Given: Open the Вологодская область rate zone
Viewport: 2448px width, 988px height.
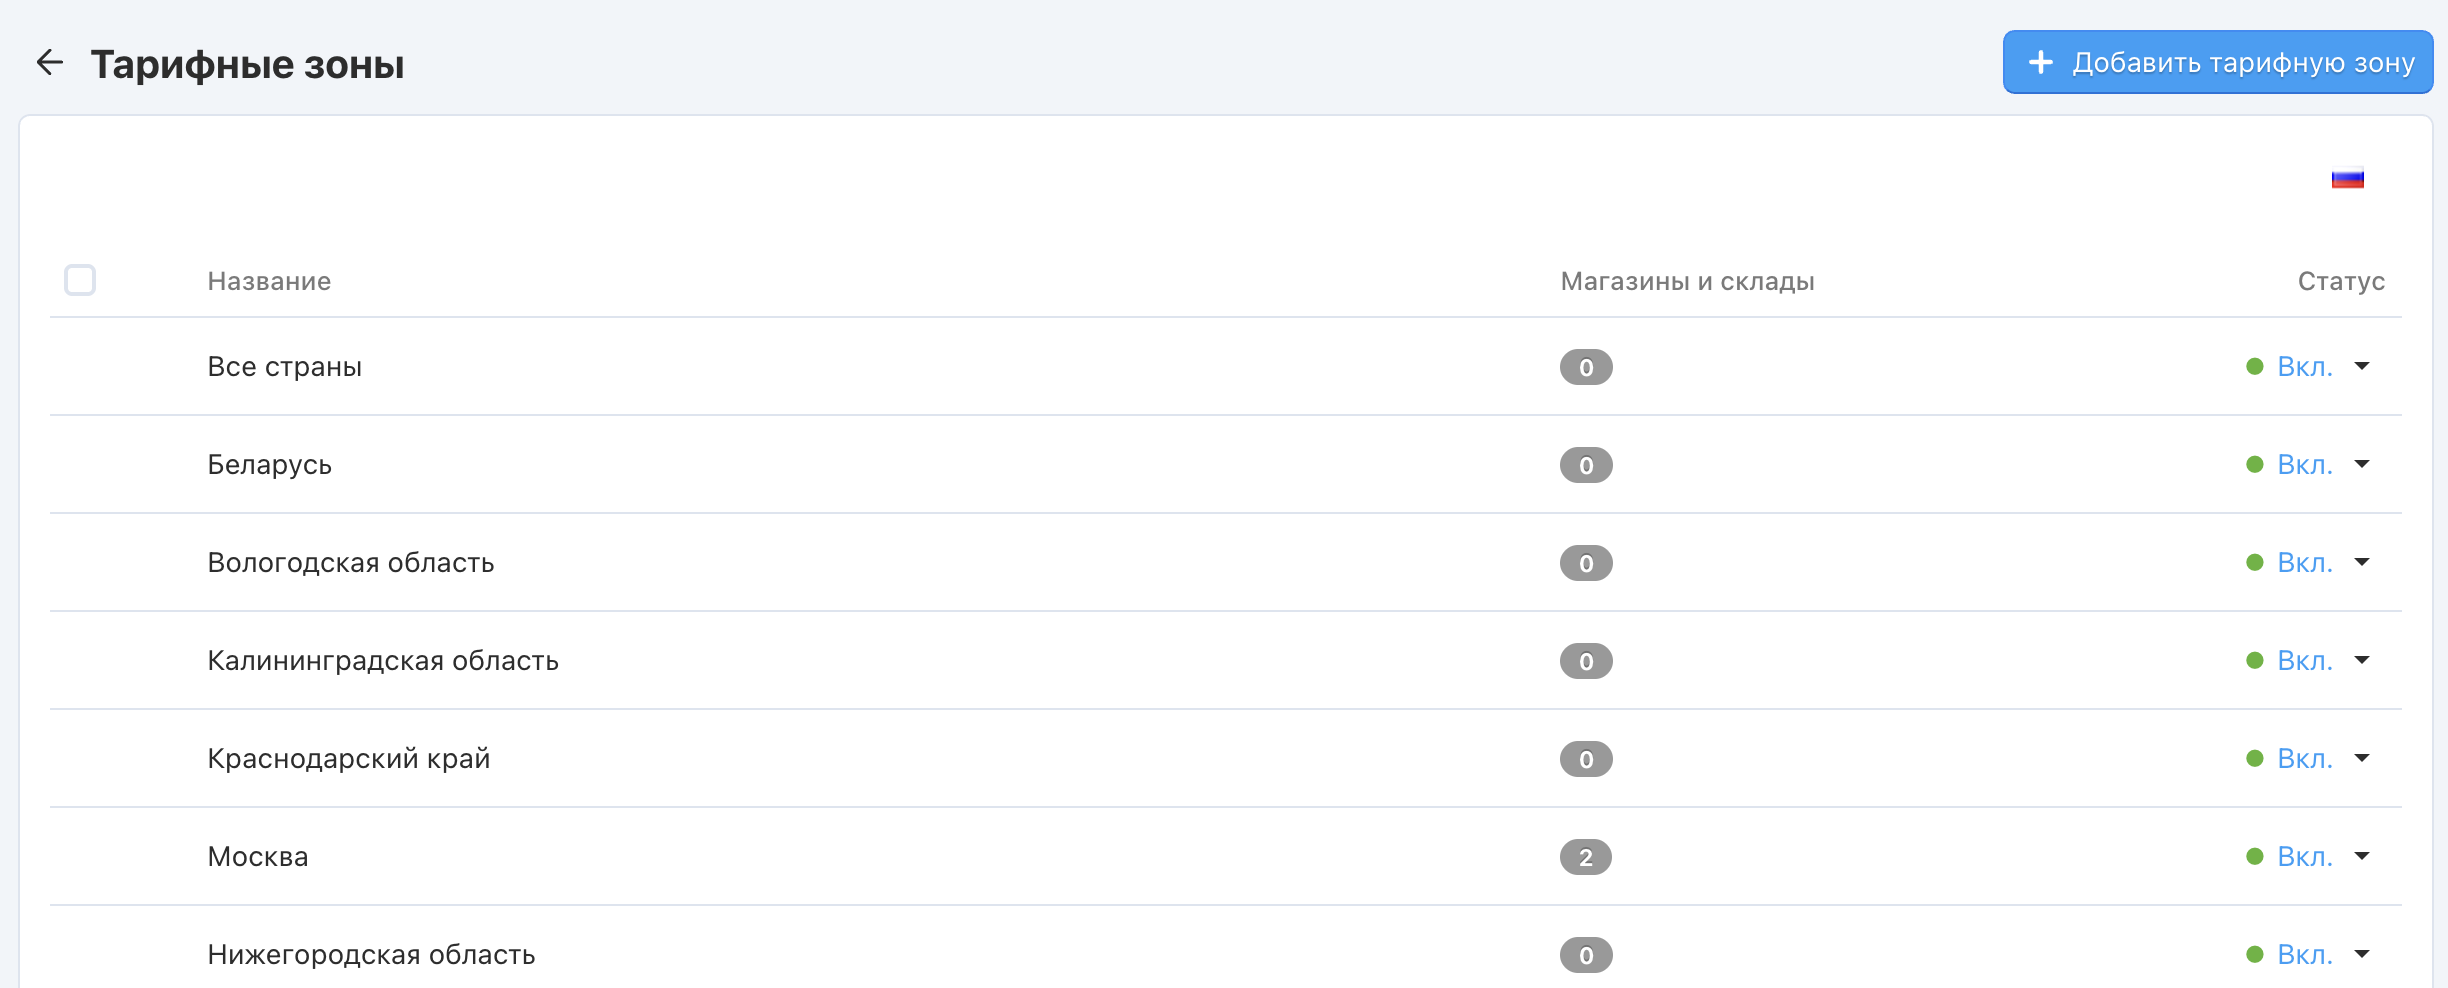Looking at the screenshot, I should click(x=350, y=563).
